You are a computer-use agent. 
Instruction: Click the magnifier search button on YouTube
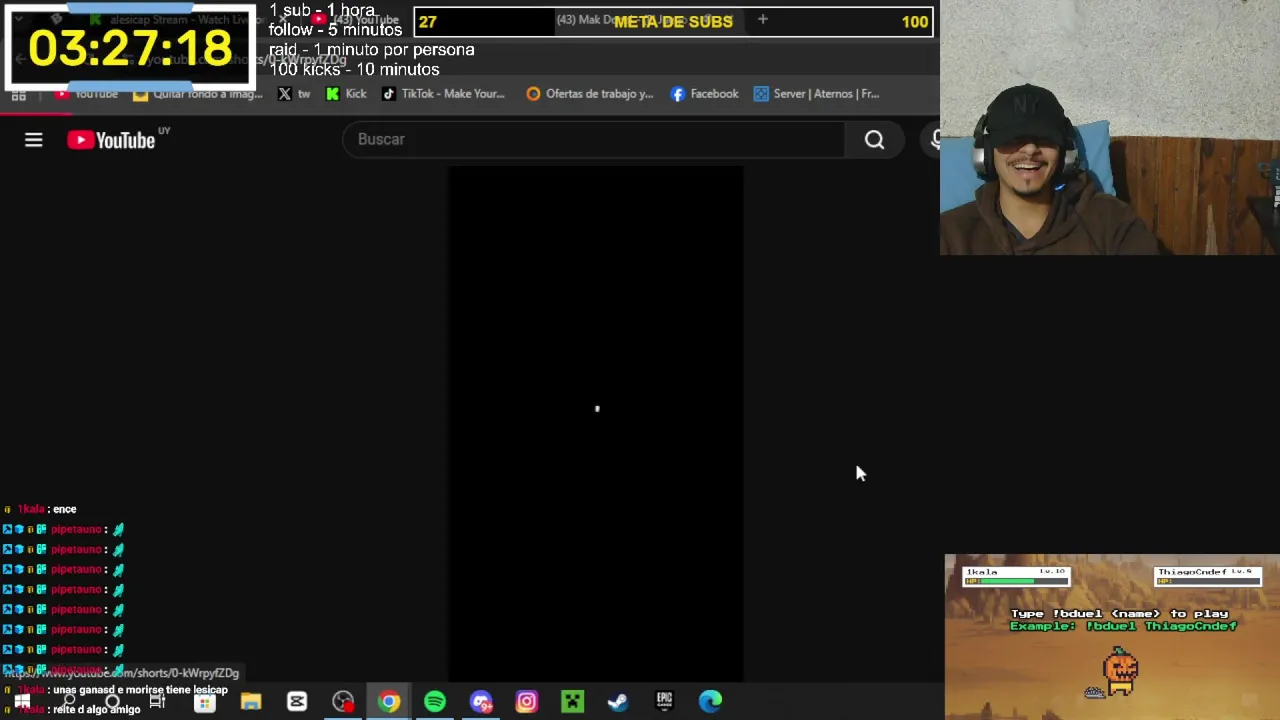tap(874, 140)
